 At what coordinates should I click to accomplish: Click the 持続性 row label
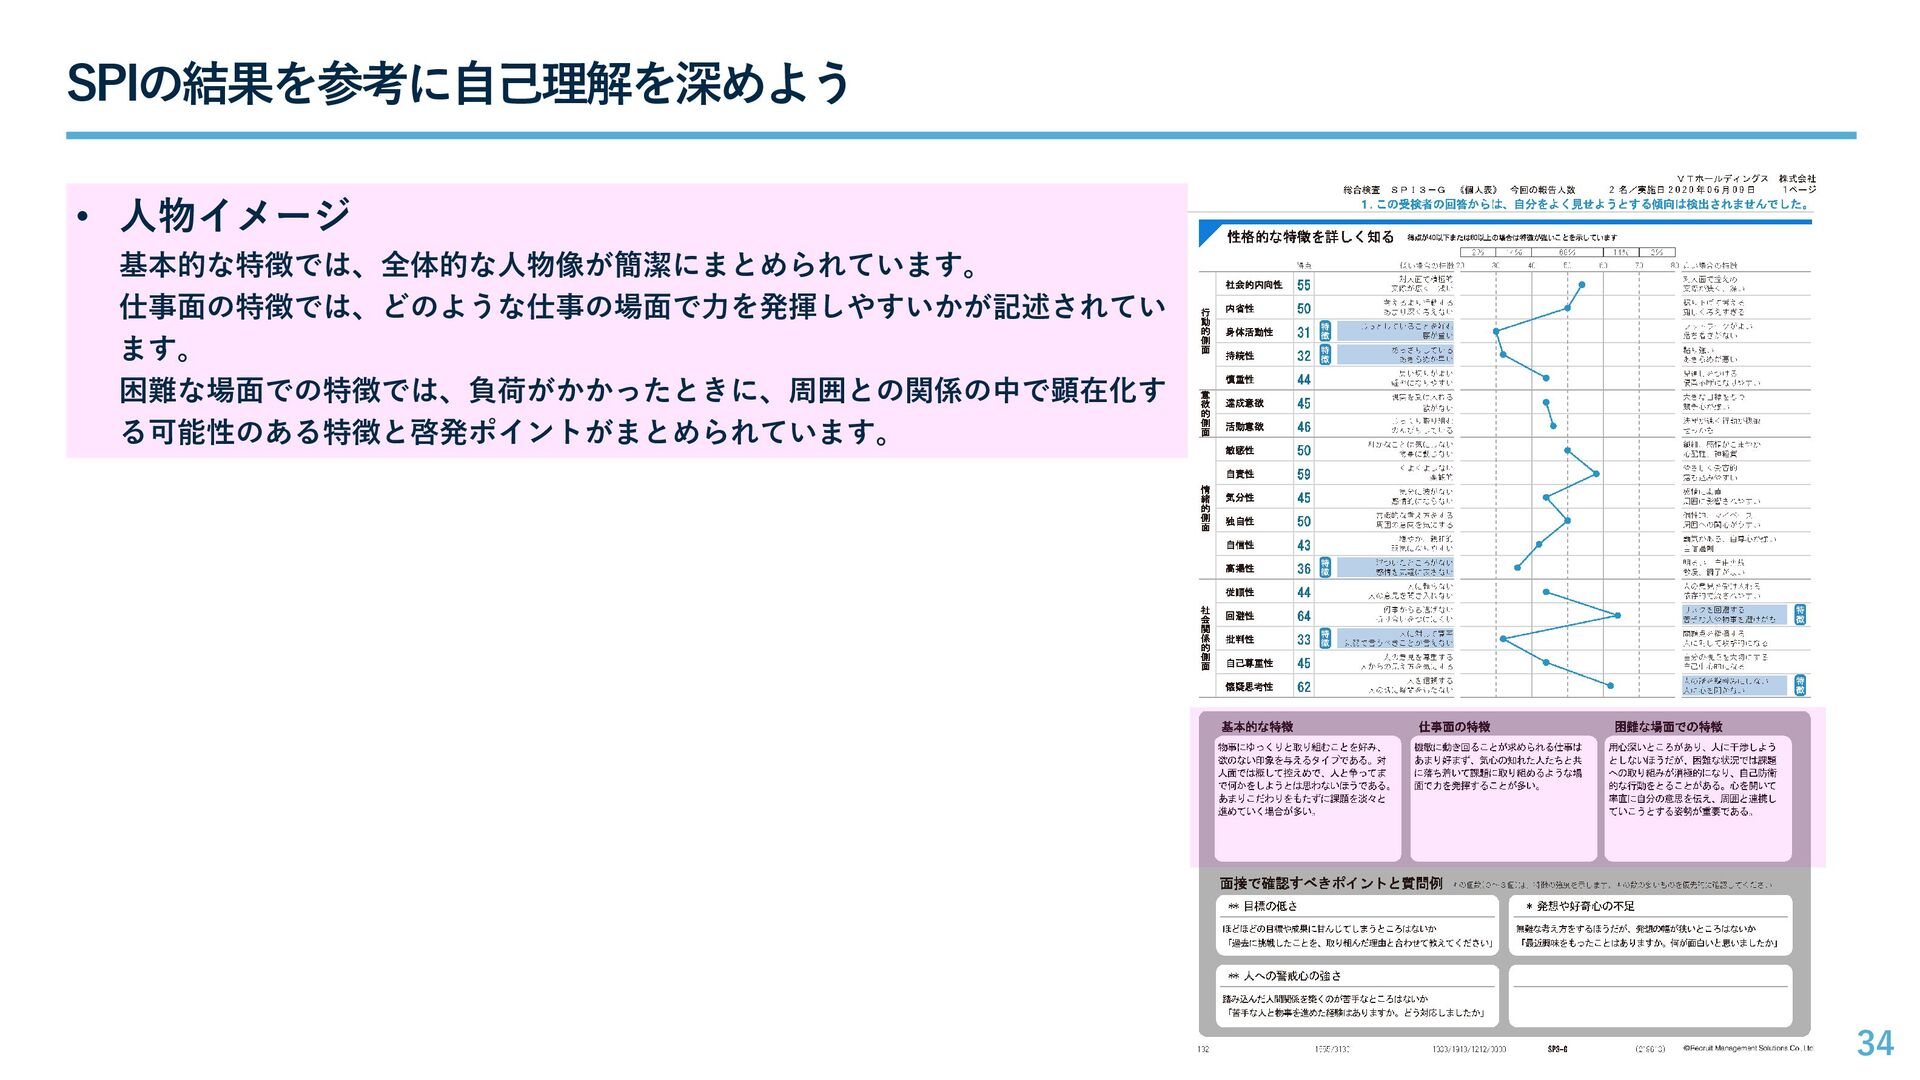[1239, 356]
